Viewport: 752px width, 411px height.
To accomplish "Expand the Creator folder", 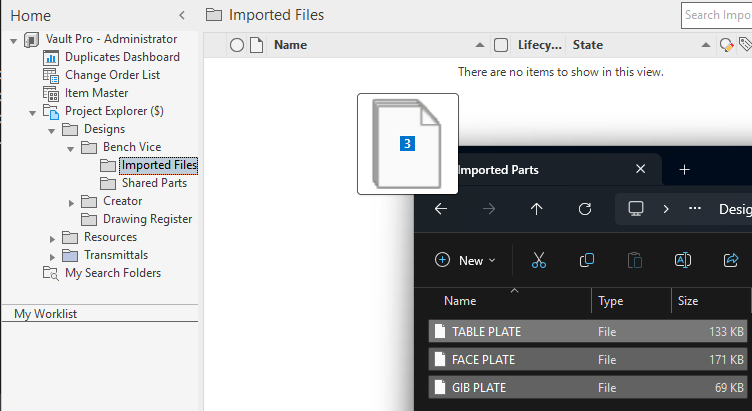I will click(71, 203).
